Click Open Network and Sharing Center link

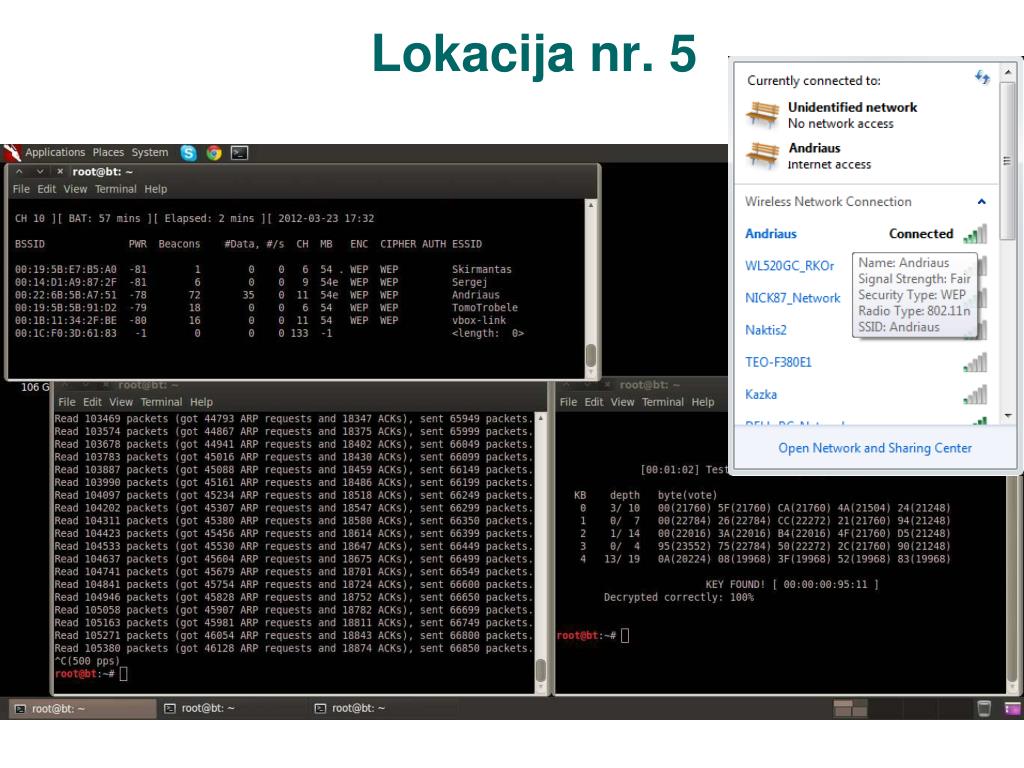tap(874, 448)
